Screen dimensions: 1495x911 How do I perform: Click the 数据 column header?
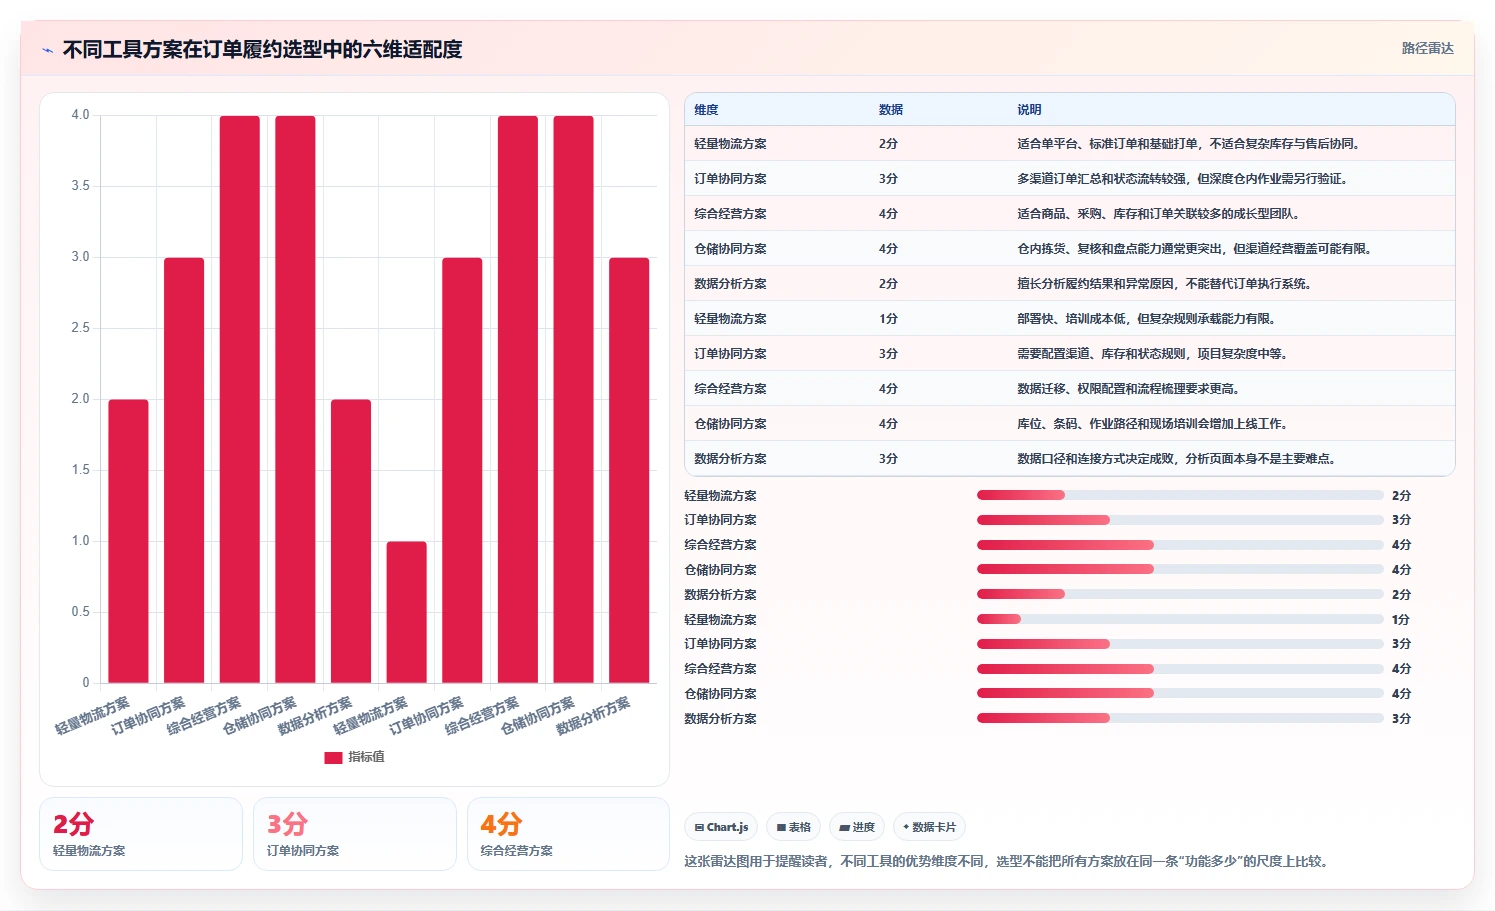pos(890,110)
